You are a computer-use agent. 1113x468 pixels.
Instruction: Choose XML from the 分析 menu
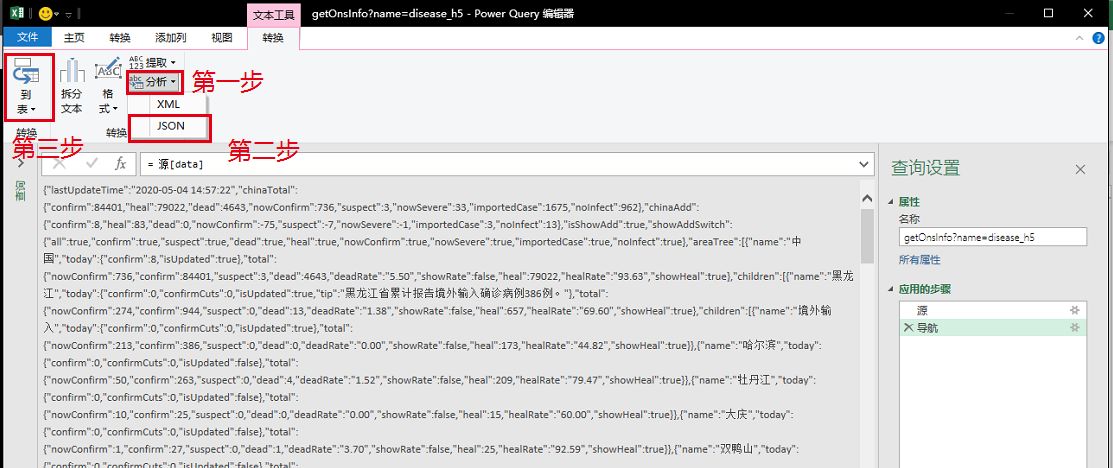[x=168, y=104]
